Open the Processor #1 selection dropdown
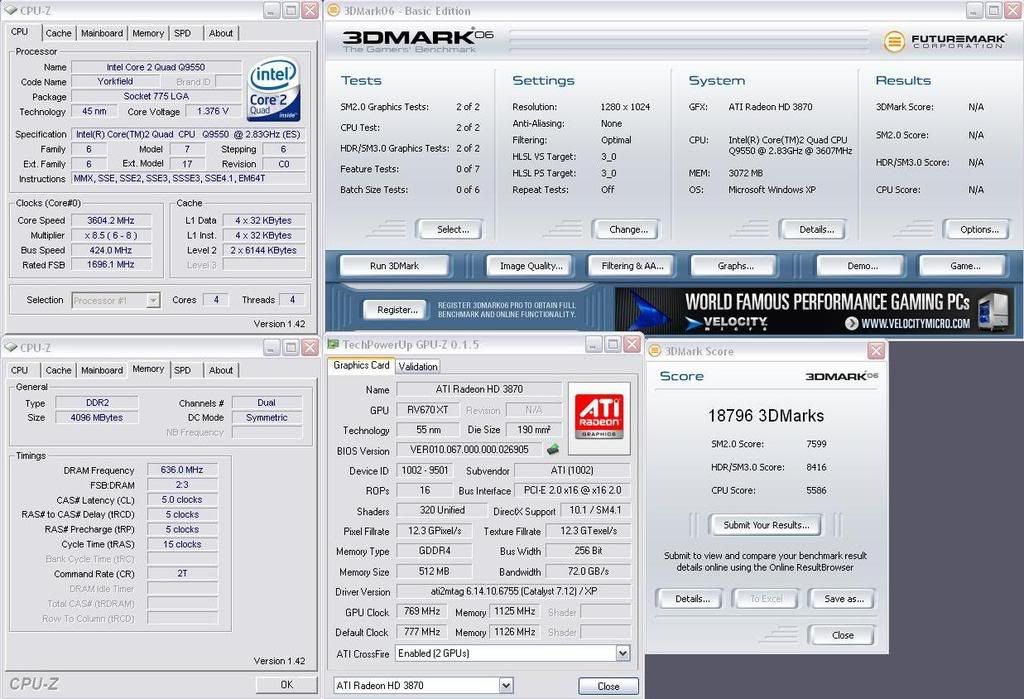This screenshot has height=699, width=1024. click(x=116, y=301)
